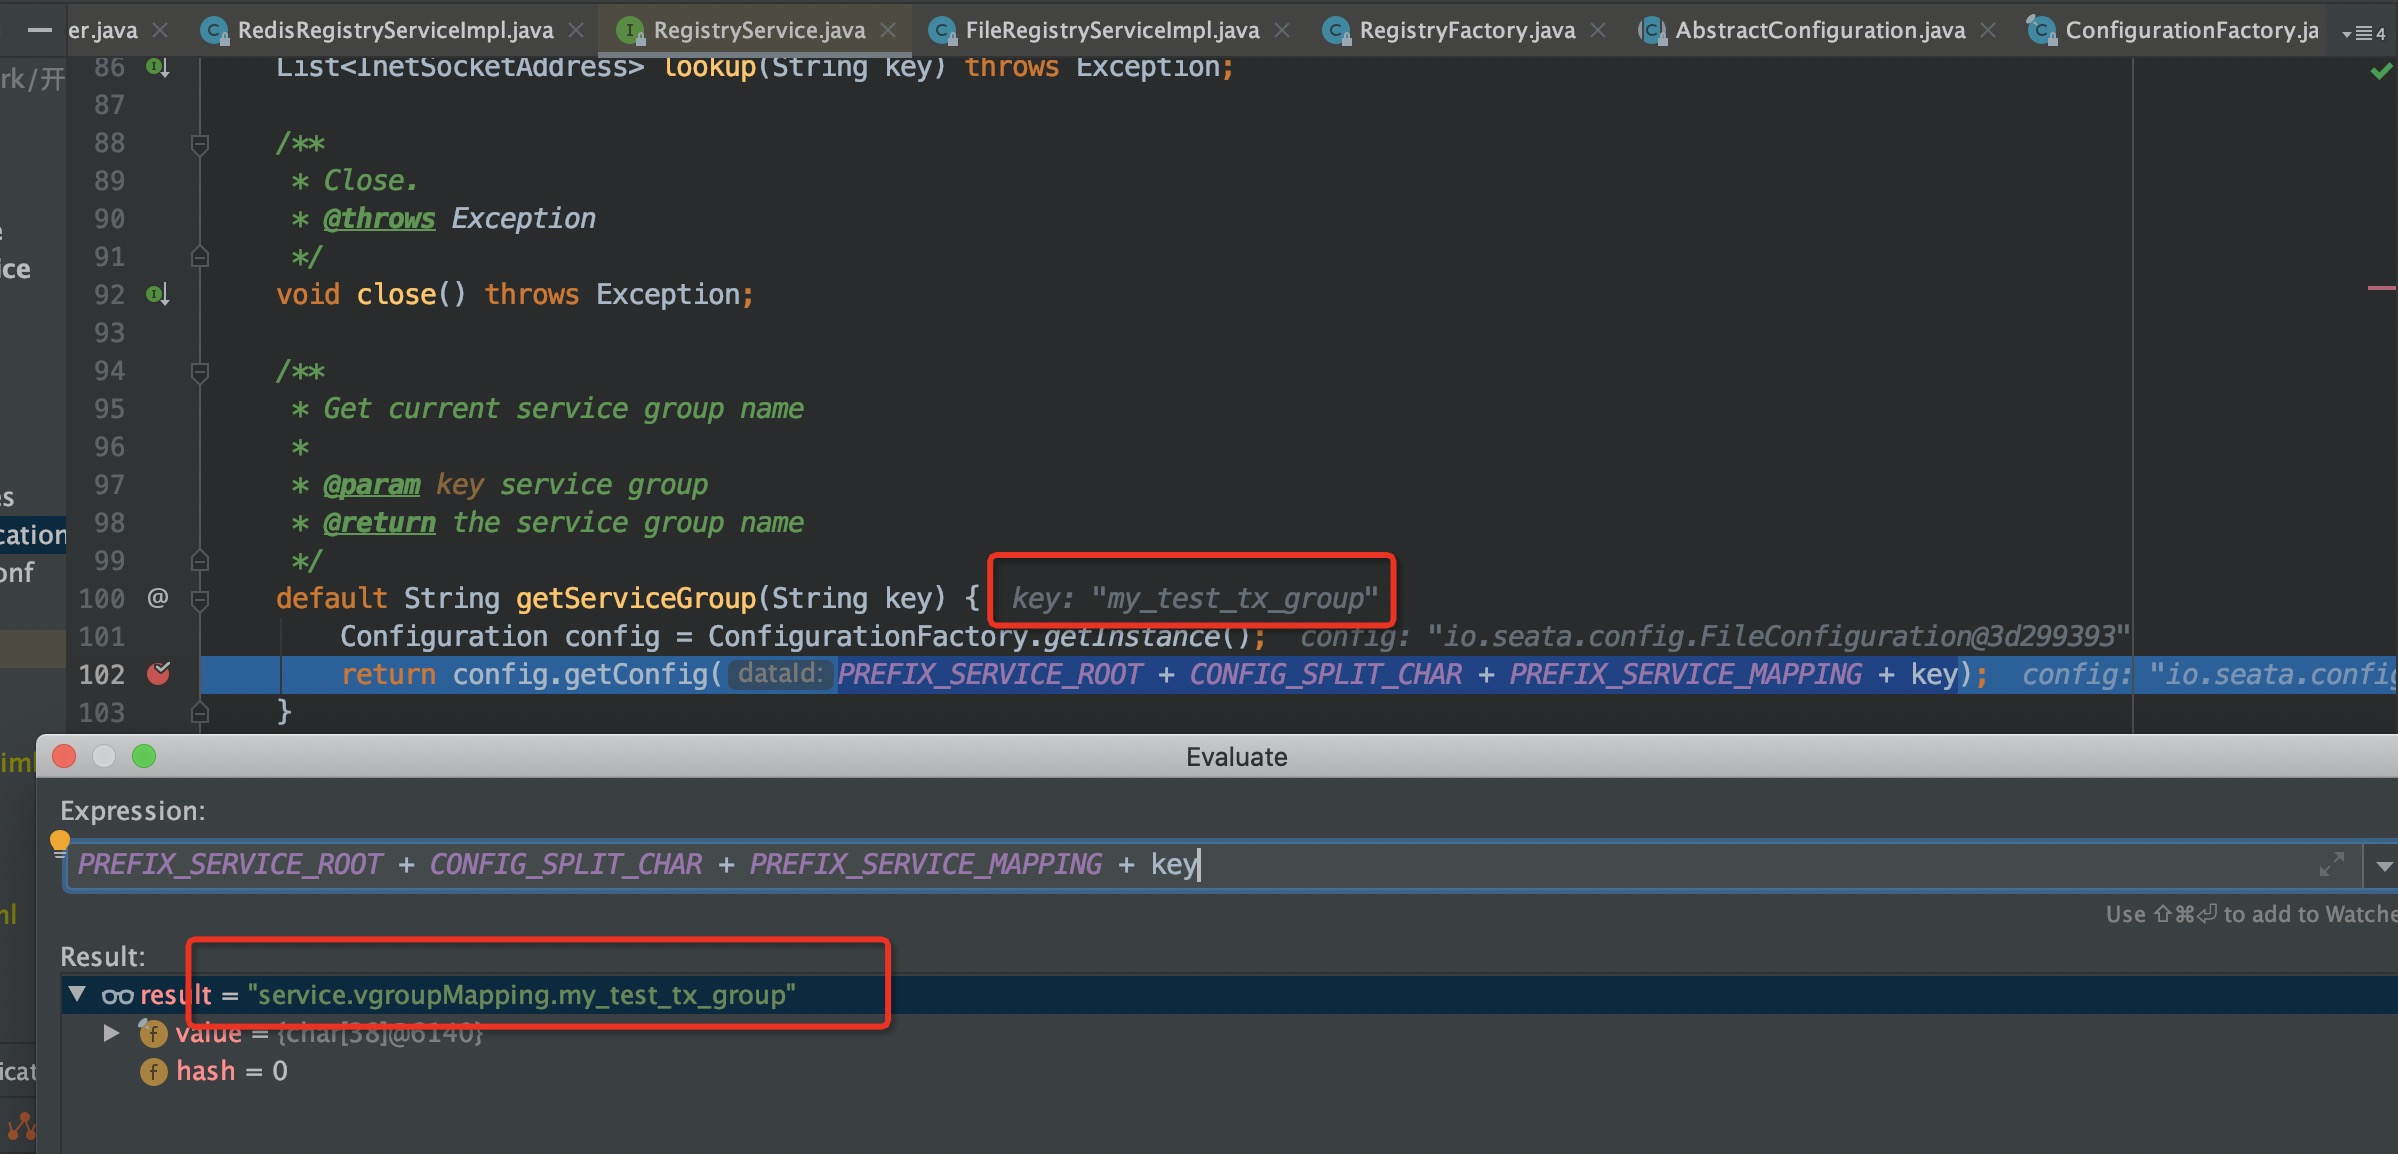Viewport: 2398px width, 1154px height.
Task: Toggle the breakpoint on line 102
Action: [x=158, y=674]
